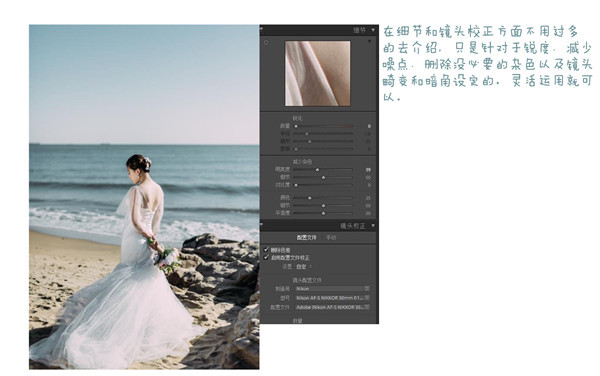
Task: Click the bride beach photo preview
Action: tap(144, 197)
